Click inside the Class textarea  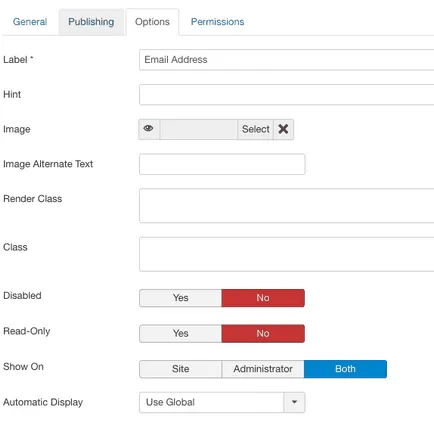click(287, 254)
